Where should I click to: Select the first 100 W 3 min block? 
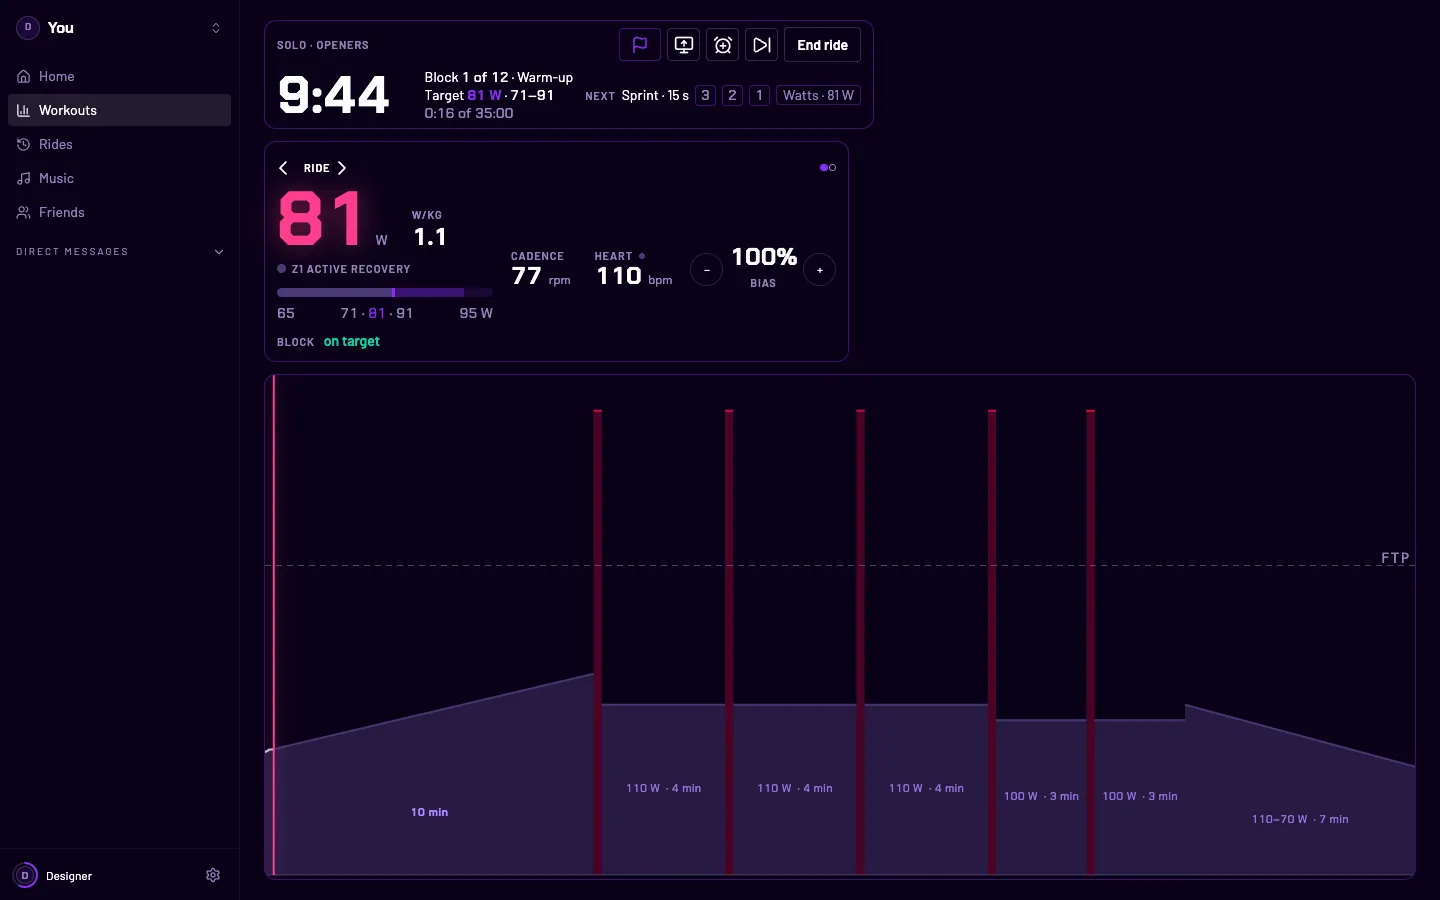coord(1041,797)
